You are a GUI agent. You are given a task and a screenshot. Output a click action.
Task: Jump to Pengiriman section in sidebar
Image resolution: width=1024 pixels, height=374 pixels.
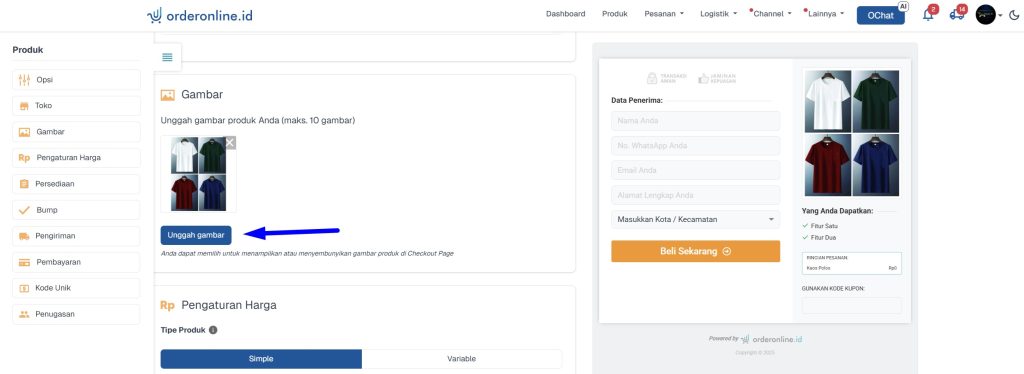[x=76, y=236]
